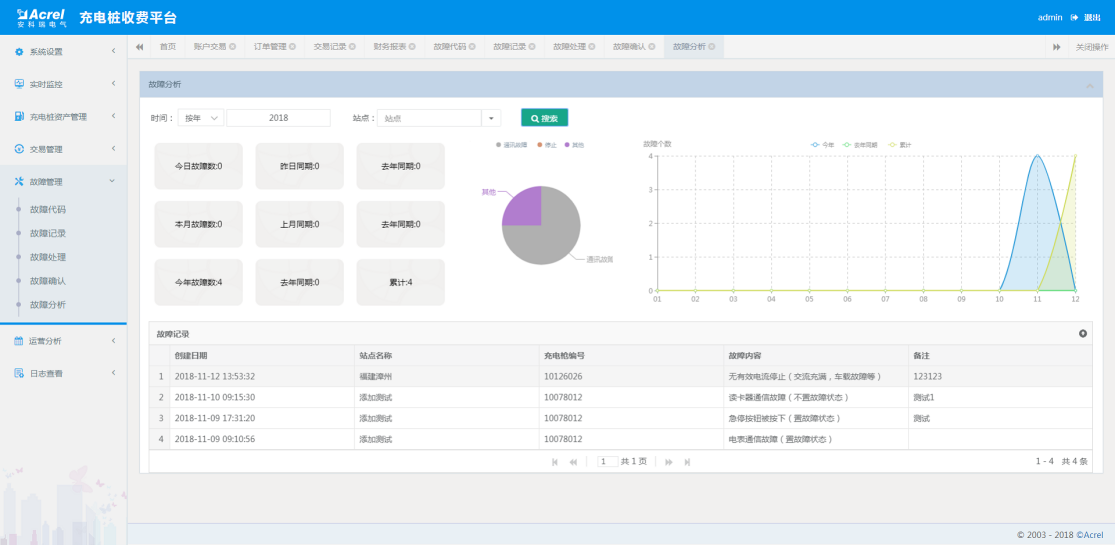This screenshot has width=1115, height=545.
Task: Click the 日志查看 log icon
Action: tap(19, 373)
